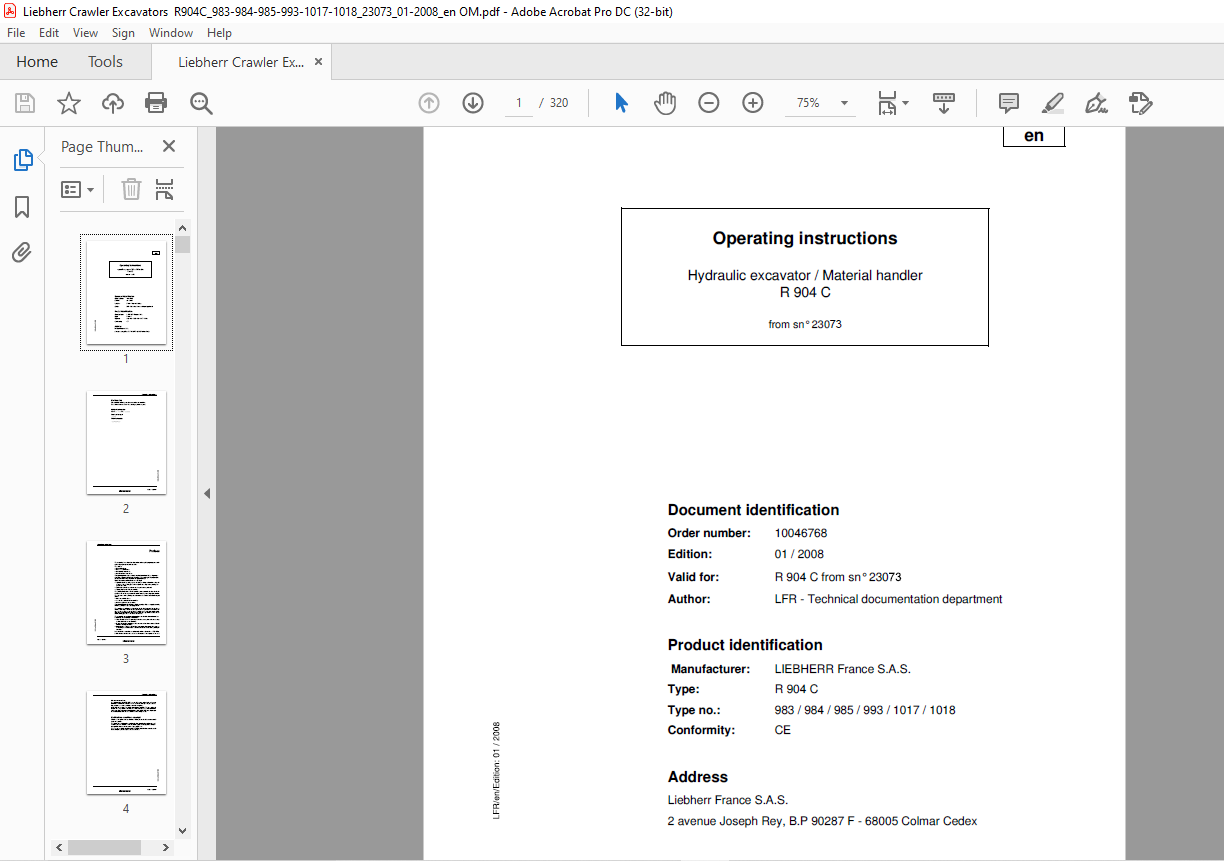Open the Find text search tool
Image resolution: width=1224 pixels, height=861 pixels.
pyautogui.click(x=201, y=103)
